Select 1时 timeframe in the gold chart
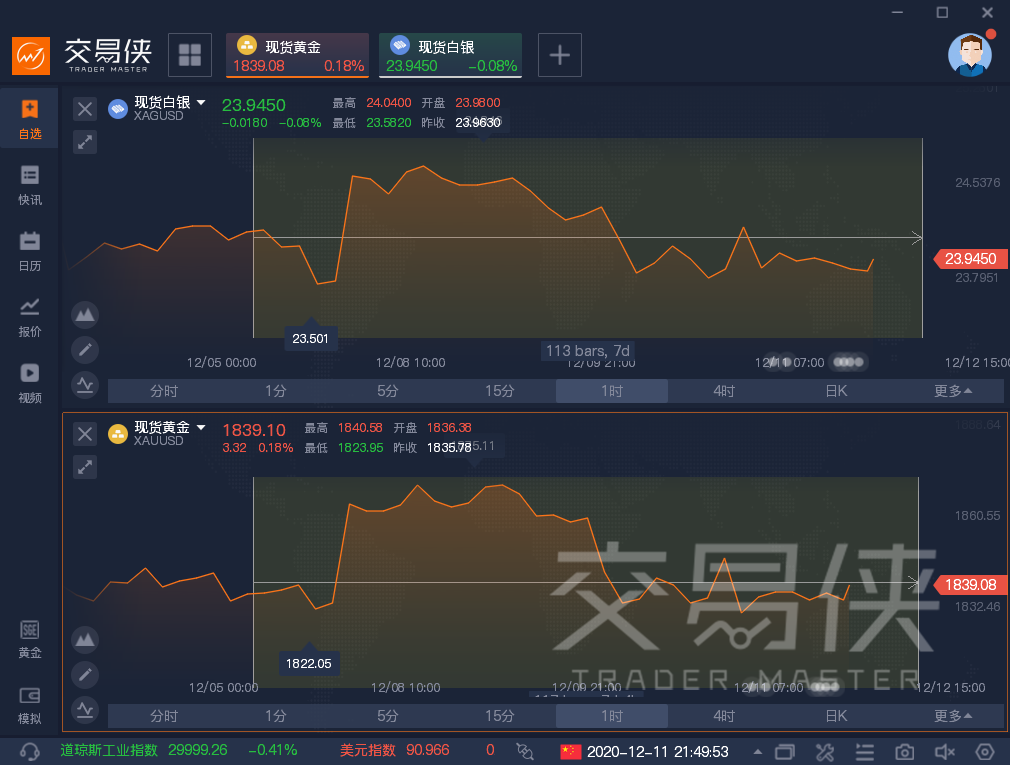Image resolution: width=1010 pixels, height=765 pixels. [x=612, y=716]
